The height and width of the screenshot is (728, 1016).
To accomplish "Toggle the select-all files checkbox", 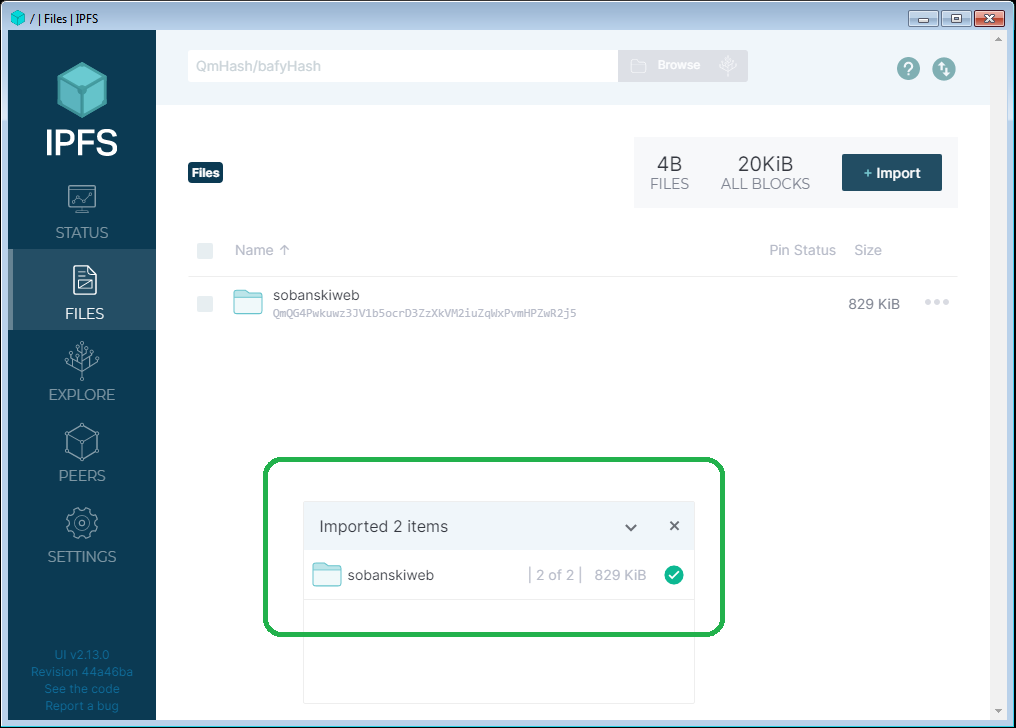I will click(x=205, y=251).
